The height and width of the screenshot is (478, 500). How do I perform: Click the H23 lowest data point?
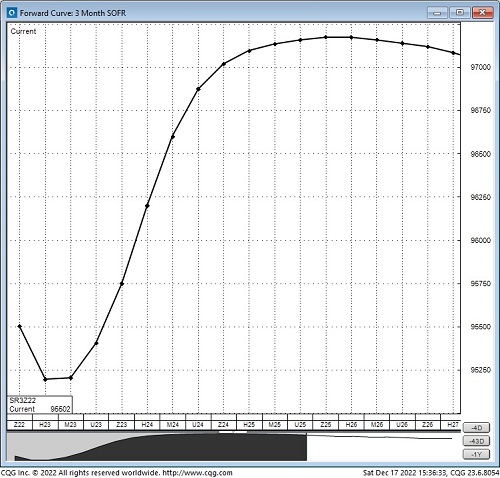pos(45,379)
